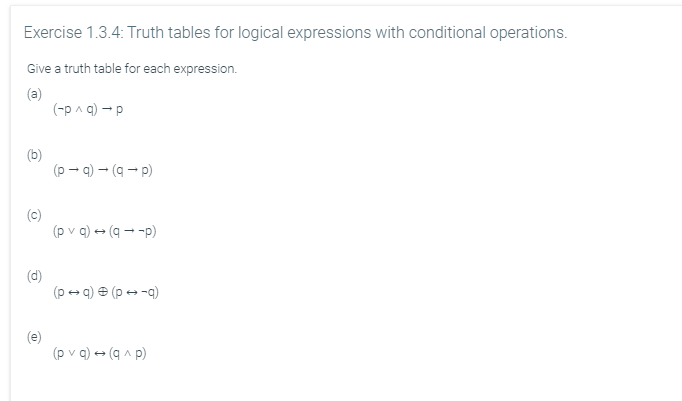Click the AND symbol in expression (a)
Viewport: 682px width, 401px height.
click(79, 110)
